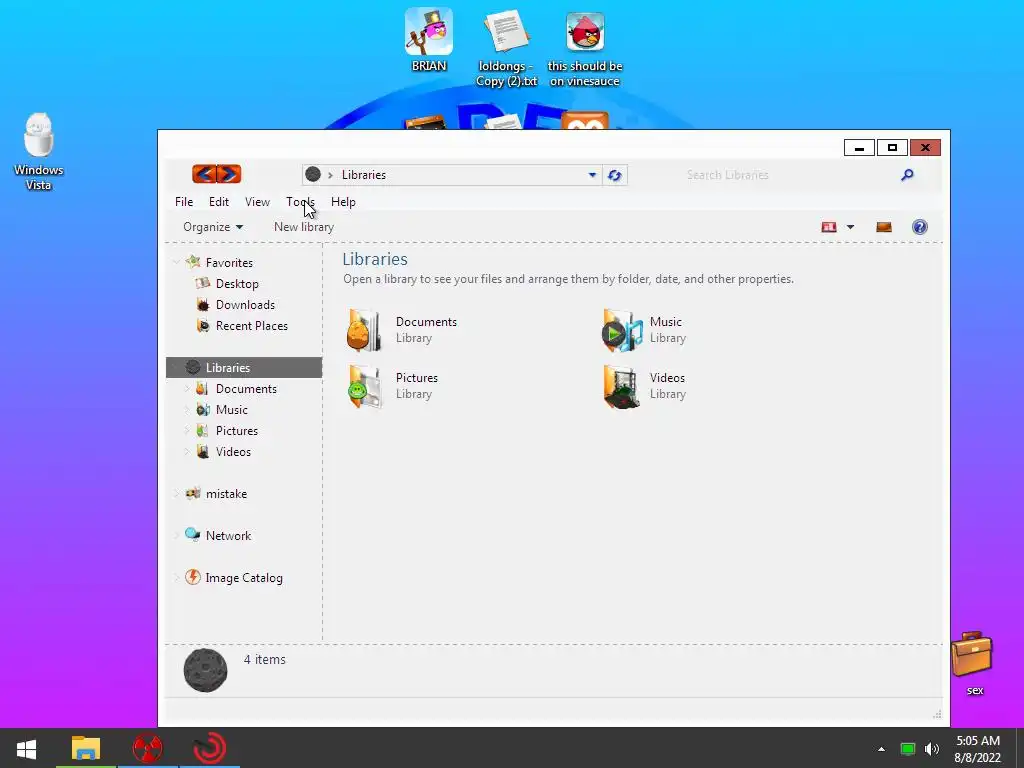The image size is (1024, 768).
Task: Go forward with the right arrow button
Action: [229, 174]
